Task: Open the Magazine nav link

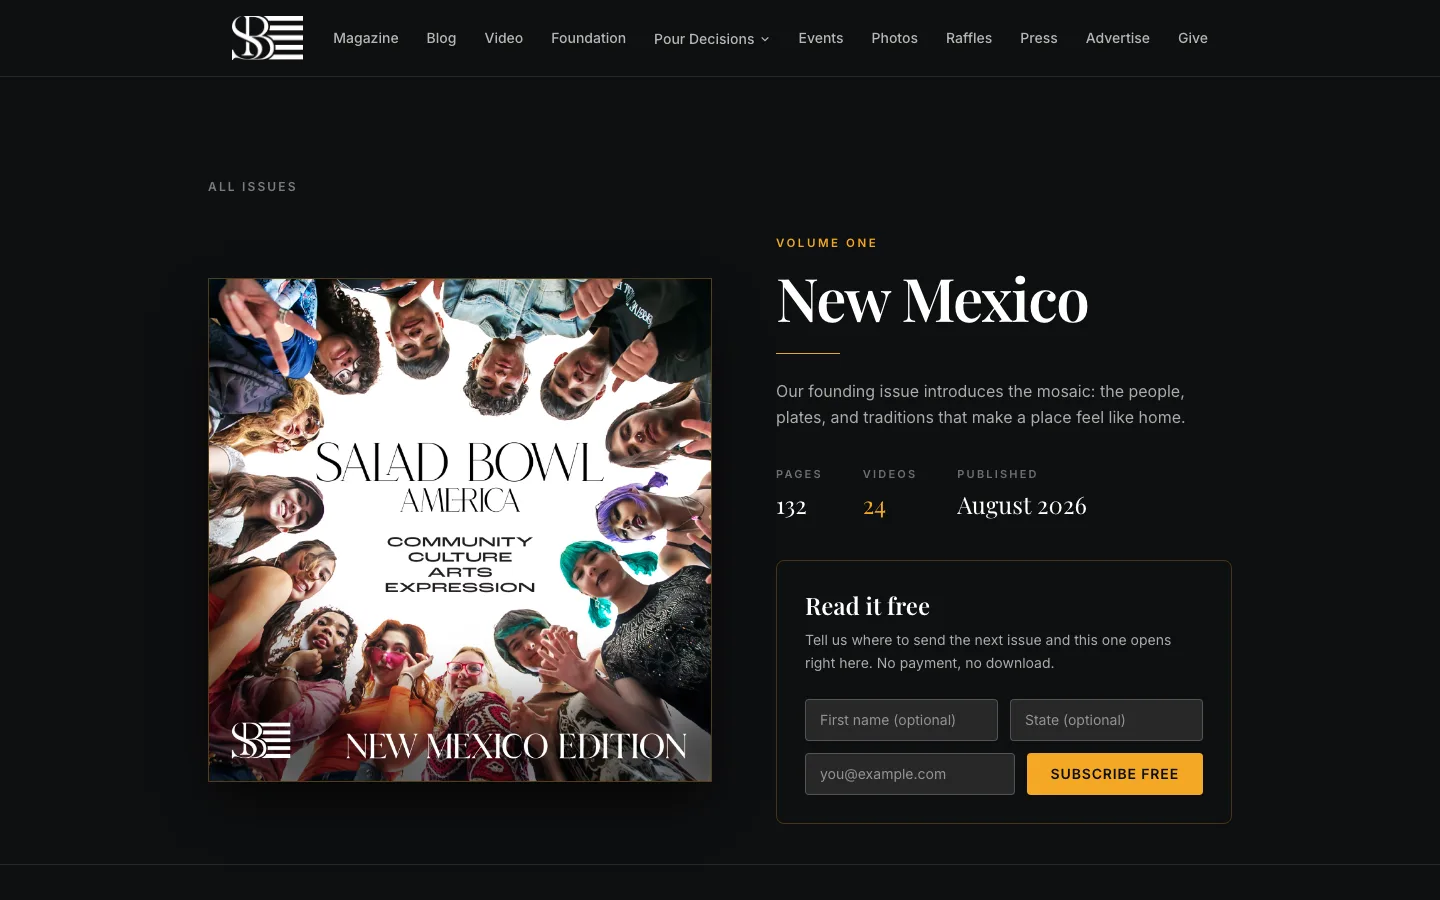Action: 366,38
